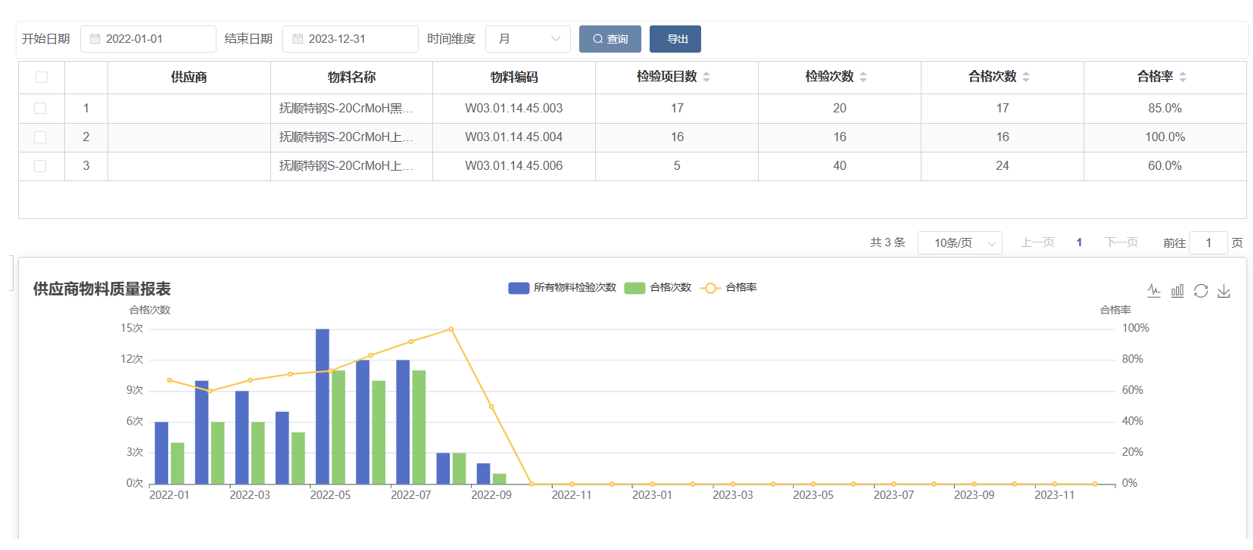
Task: Click the 2022-01 x-axis label
Action: [169, 494]
